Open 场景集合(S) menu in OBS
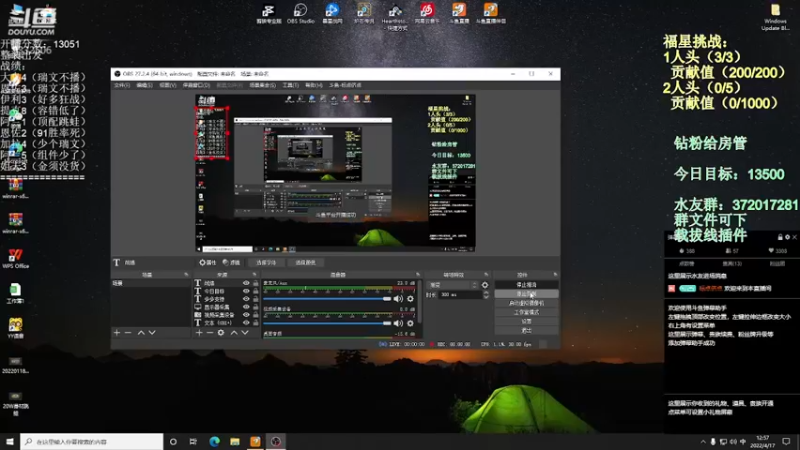 [263, 85]
